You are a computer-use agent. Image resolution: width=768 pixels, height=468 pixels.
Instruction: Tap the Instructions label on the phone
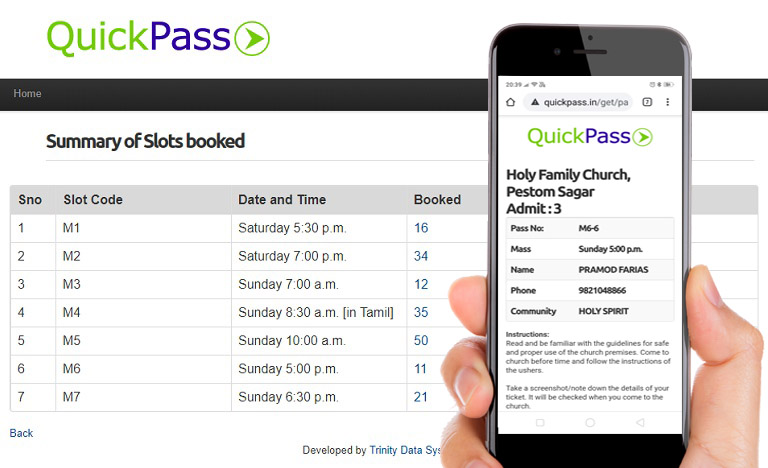[528, 334]
